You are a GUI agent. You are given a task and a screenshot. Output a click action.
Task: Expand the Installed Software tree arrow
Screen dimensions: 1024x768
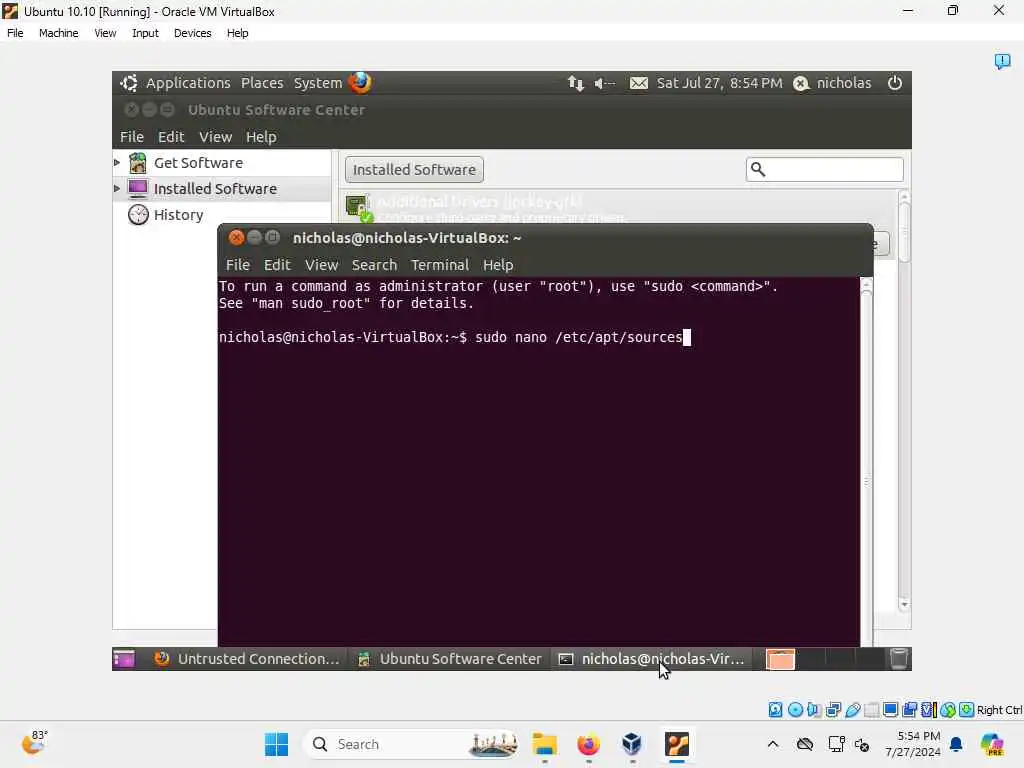click(117, 189)
